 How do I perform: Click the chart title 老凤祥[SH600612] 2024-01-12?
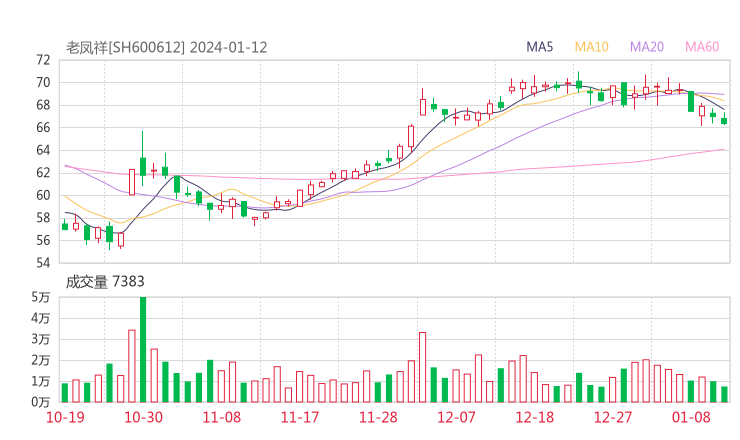point(167,48)
